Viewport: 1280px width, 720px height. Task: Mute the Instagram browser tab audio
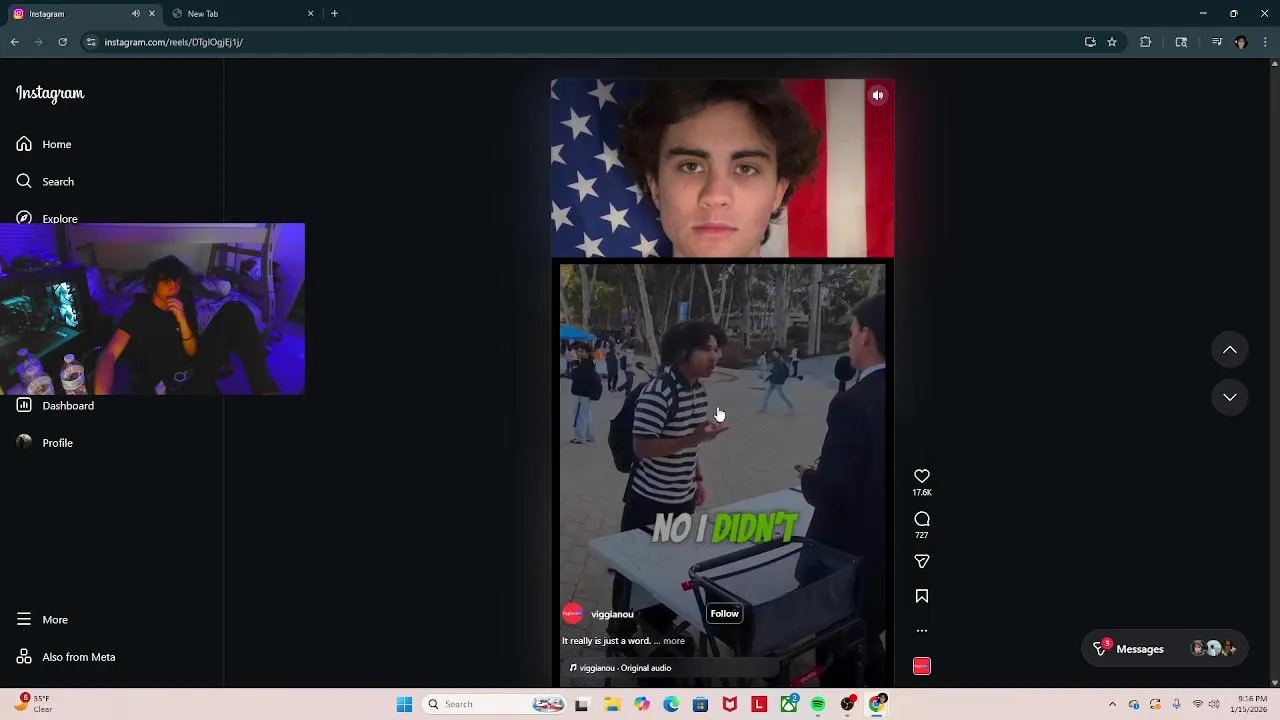pos(136,13)
